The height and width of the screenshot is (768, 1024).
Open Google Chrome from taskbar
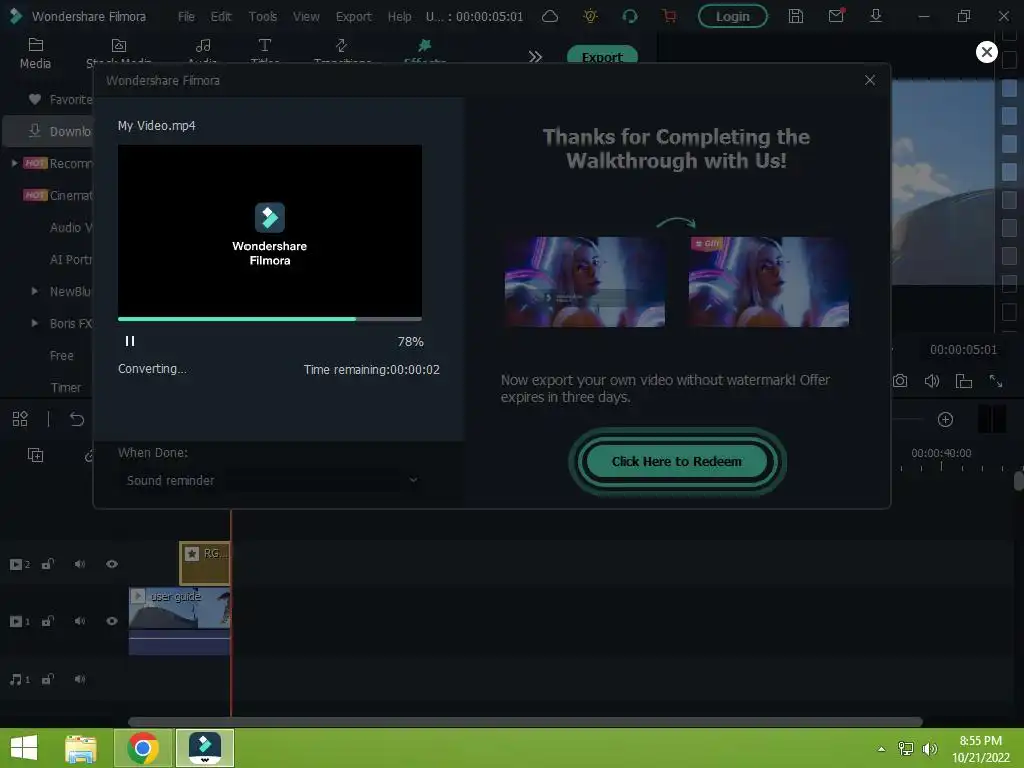point(143,748)
